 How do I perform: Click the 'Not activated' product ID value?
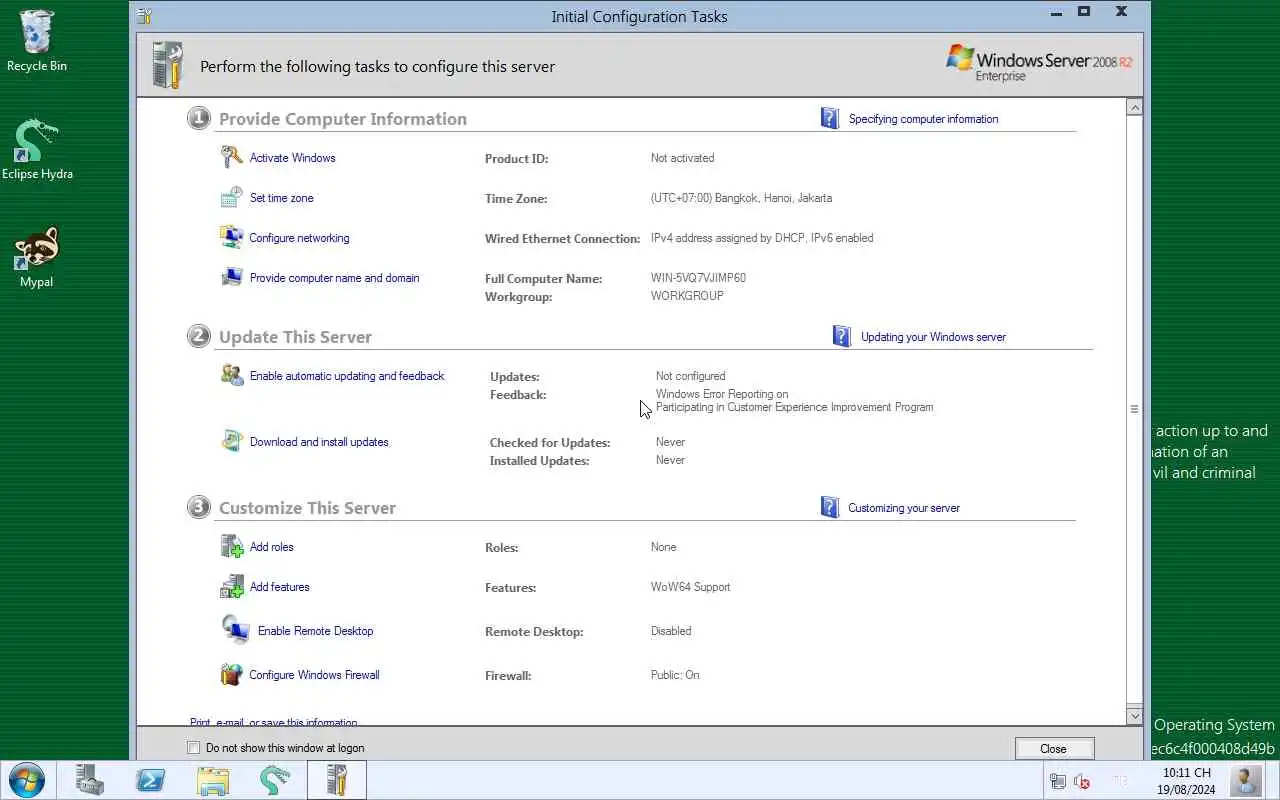click(682, 158)
